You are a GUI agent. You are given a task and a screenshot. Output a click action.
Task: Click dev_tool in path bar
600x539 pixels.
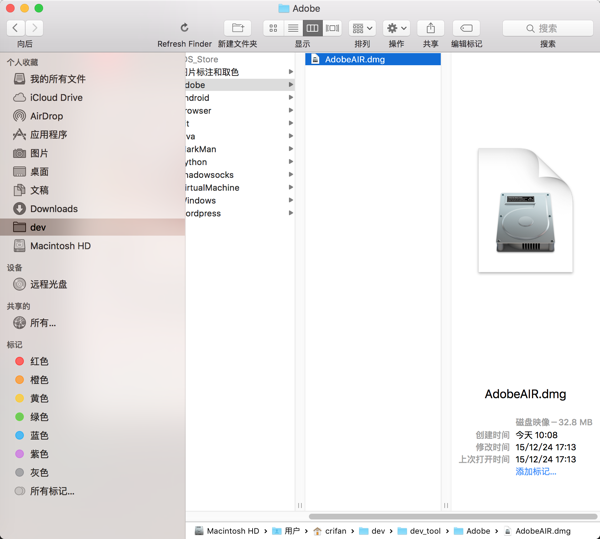coord(419,531)
